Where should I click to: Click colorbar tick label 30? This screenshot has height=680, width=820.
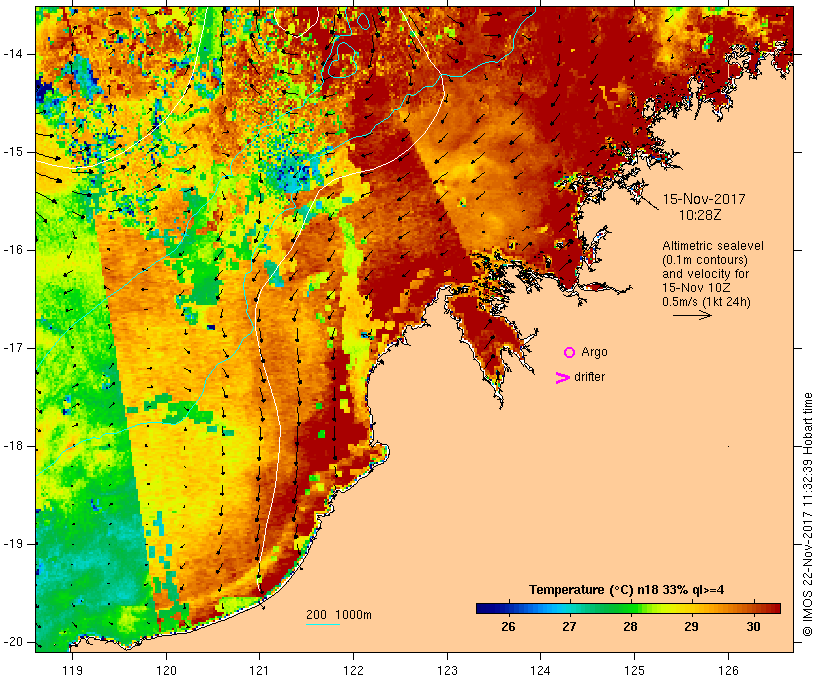click(753, 626)
